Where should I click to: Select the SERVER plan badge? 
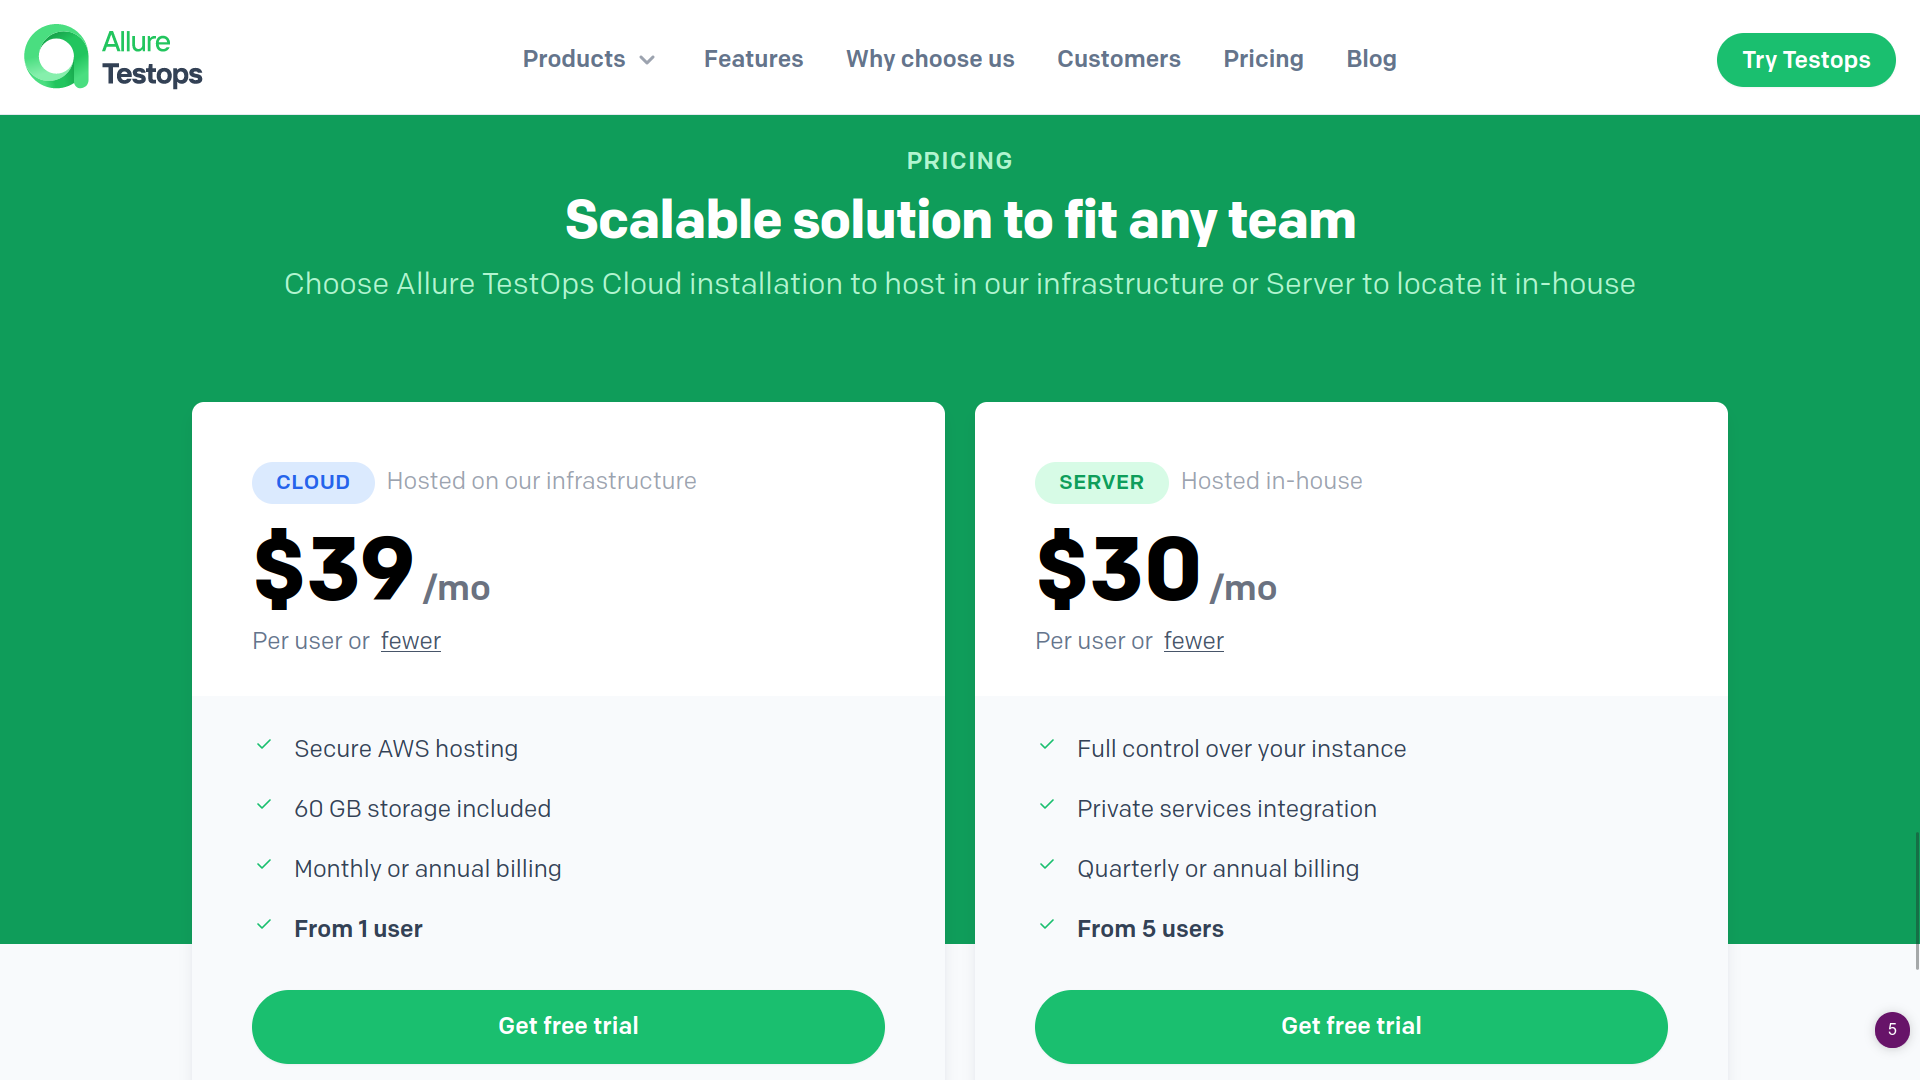coord(1101,481)
